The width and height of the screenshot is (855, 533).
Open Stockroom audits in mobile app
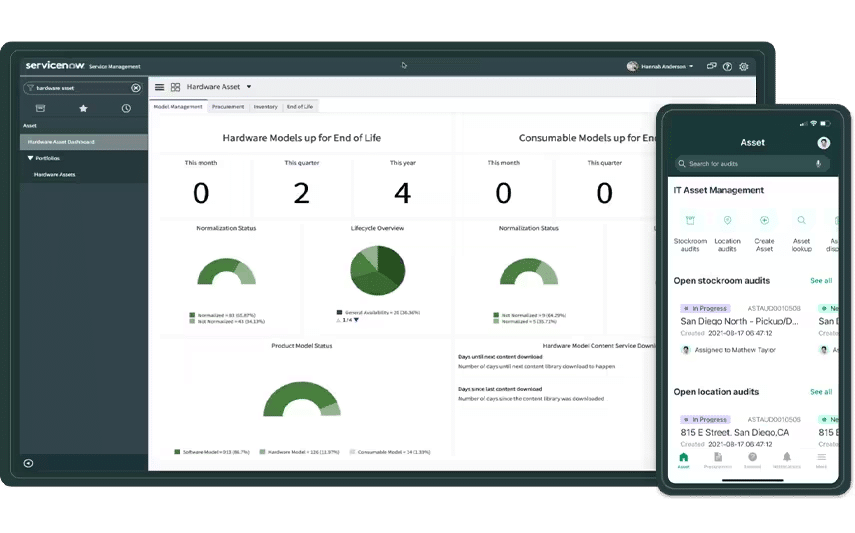tap(690, 232)
